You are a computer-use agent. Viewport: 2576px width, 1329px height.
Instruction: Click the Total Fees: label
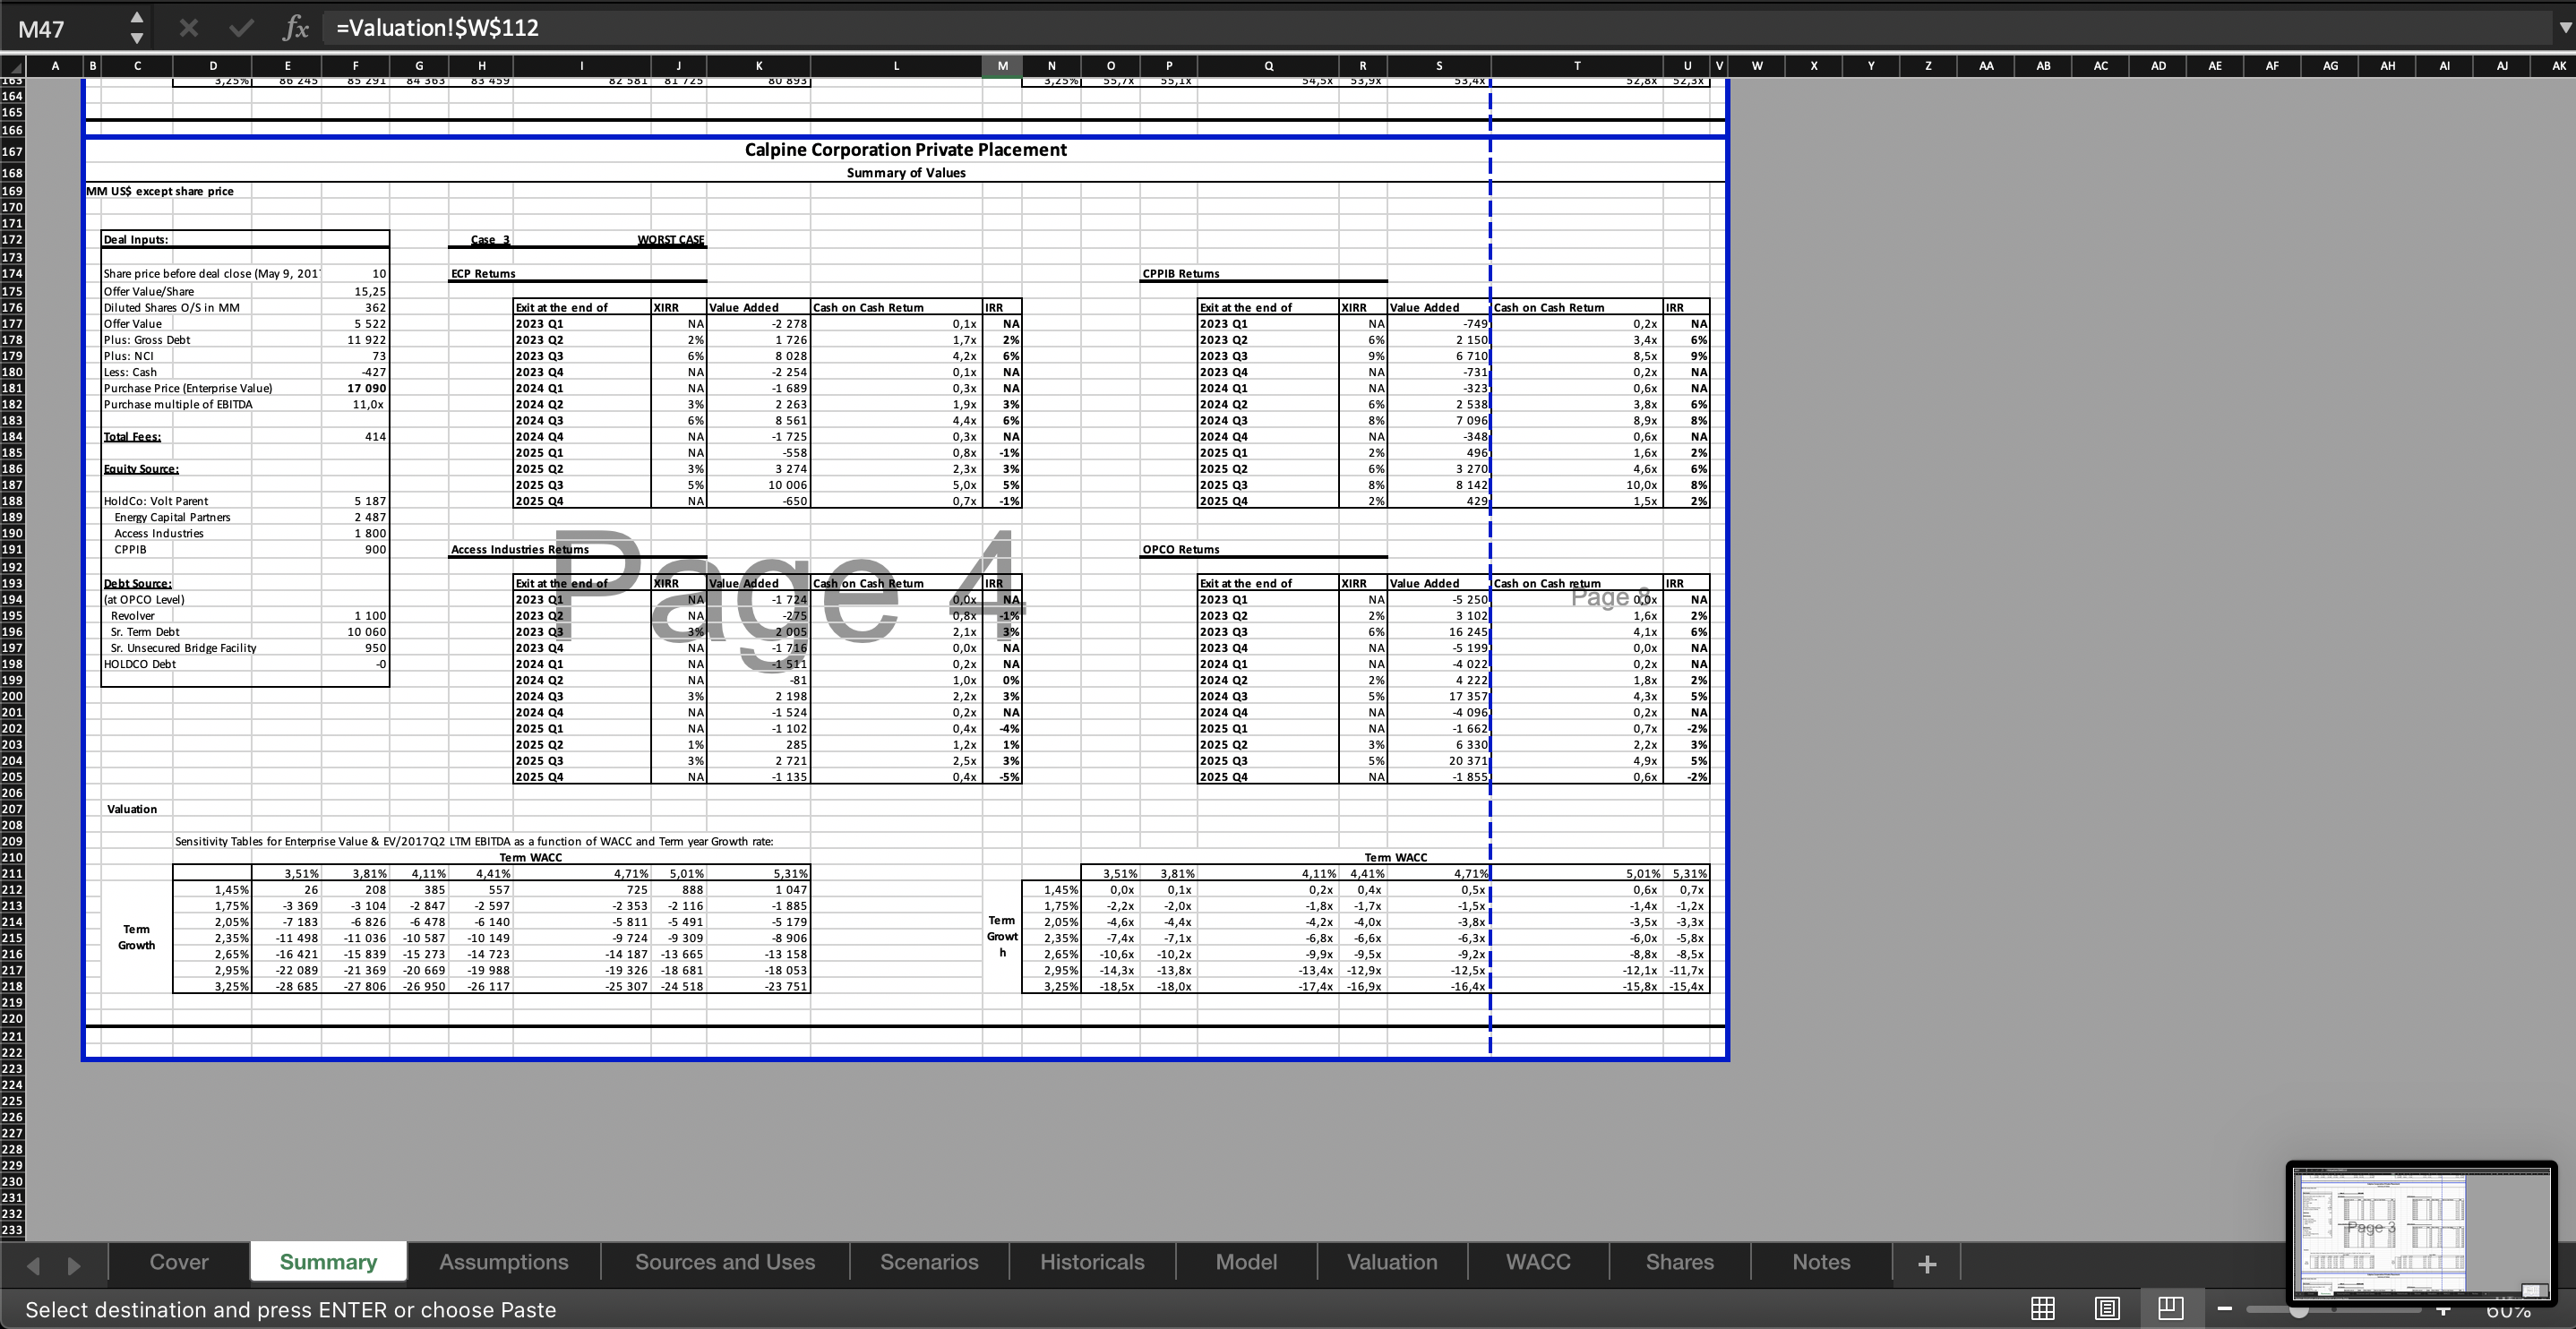(x=132, y=437)
